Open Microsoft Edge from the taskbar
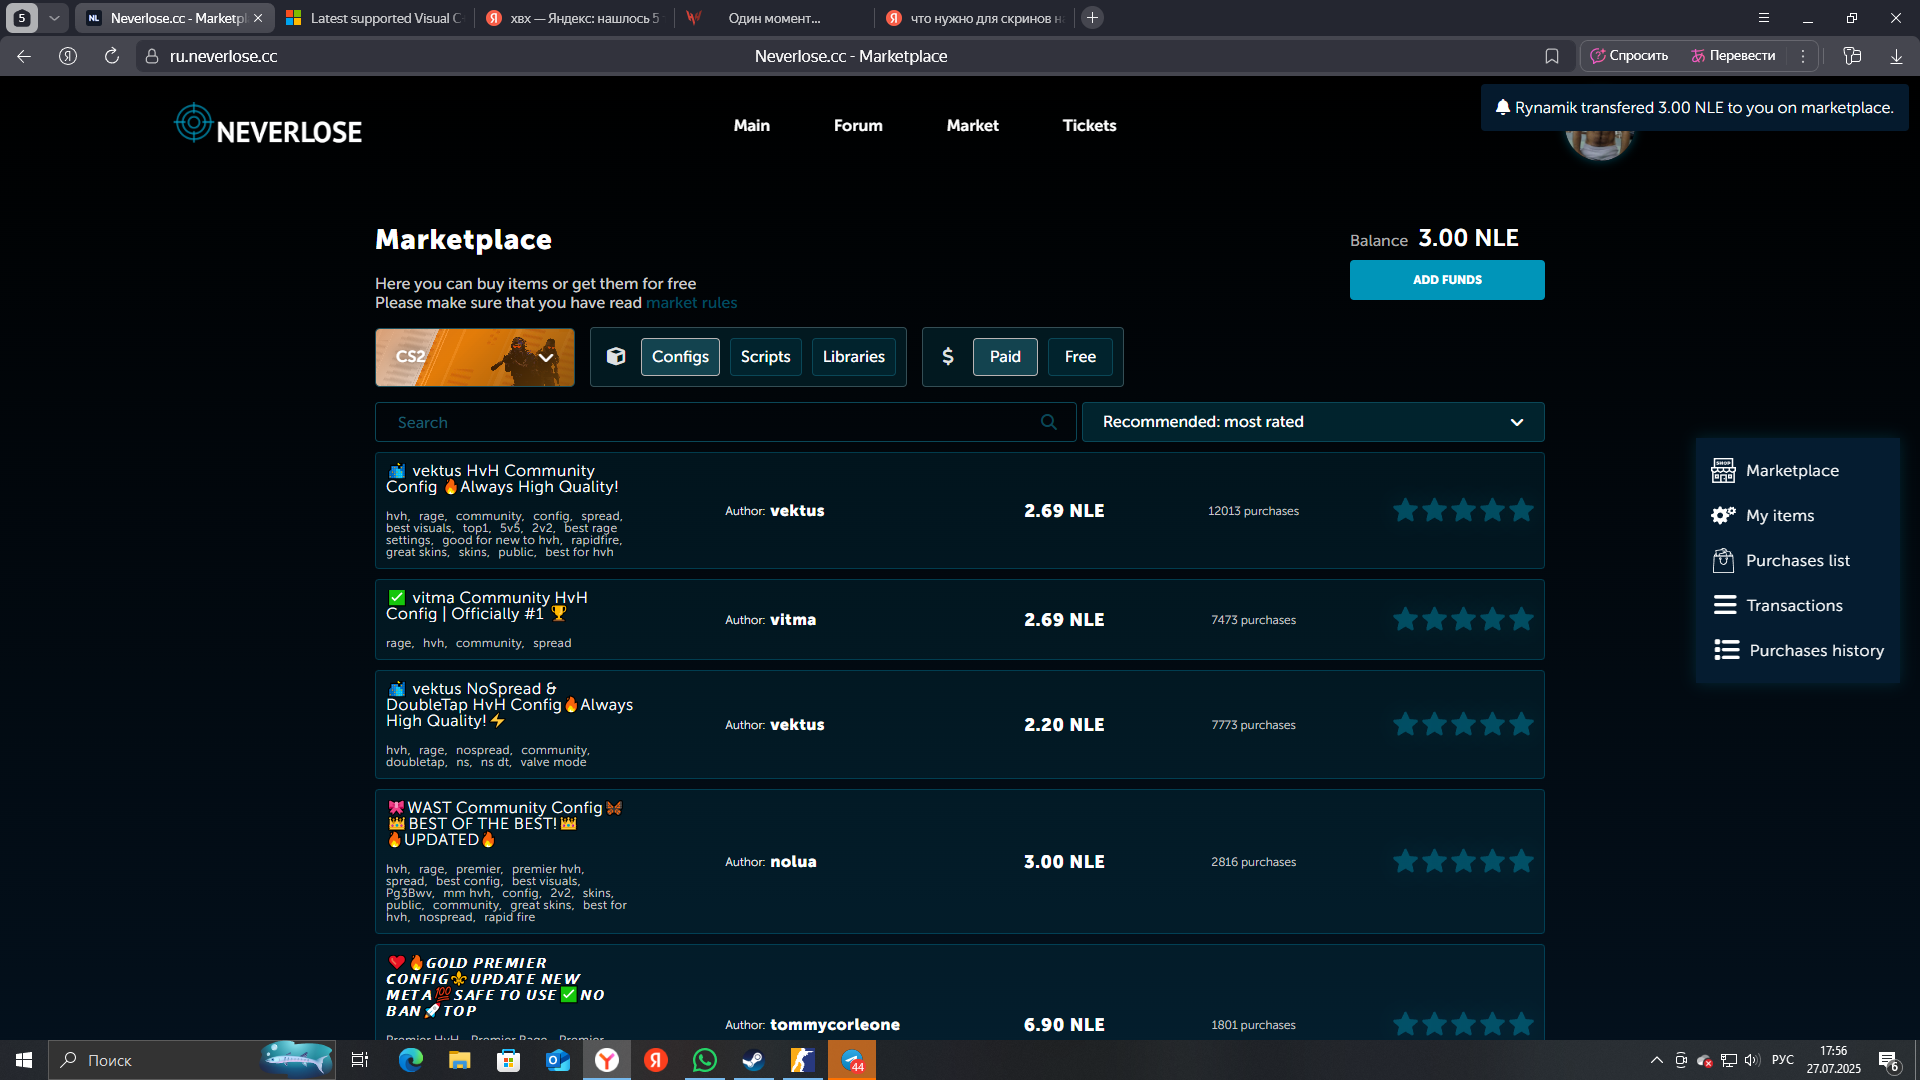This screenshot has width=1920, height=1080. [x=411, y=1060]
